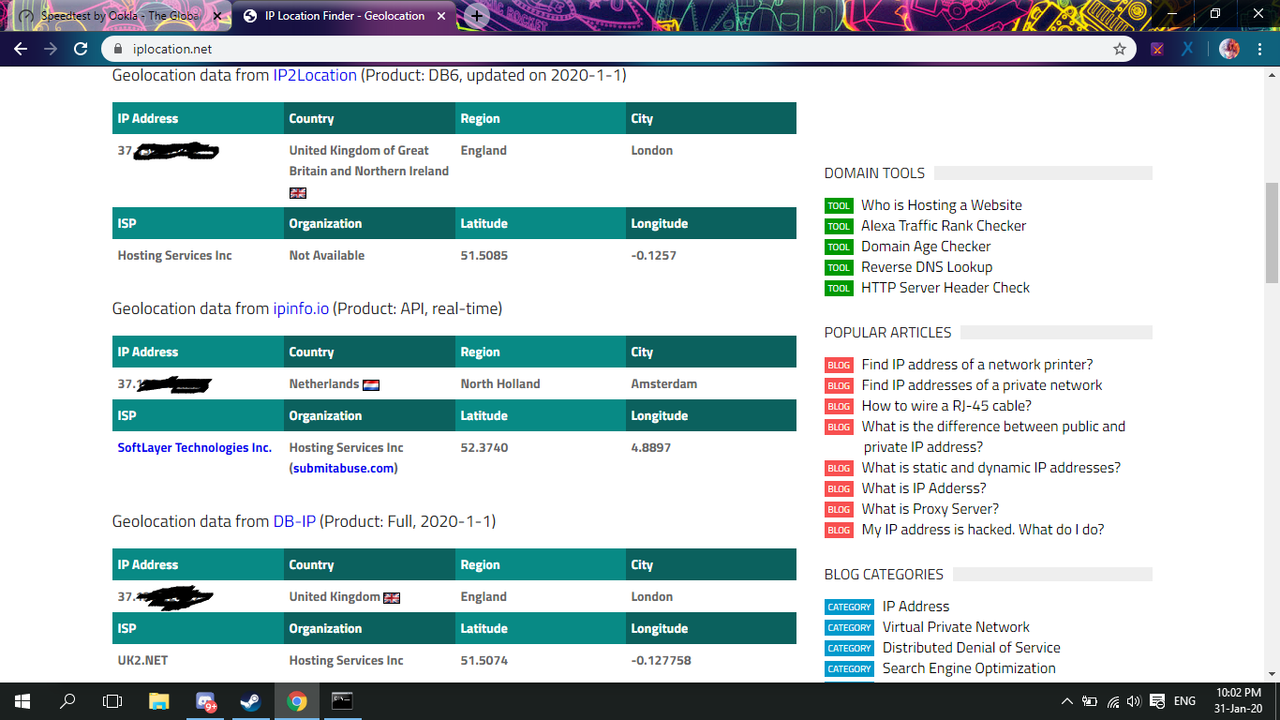View site info via the padlock icon

[x=118, y=49]
